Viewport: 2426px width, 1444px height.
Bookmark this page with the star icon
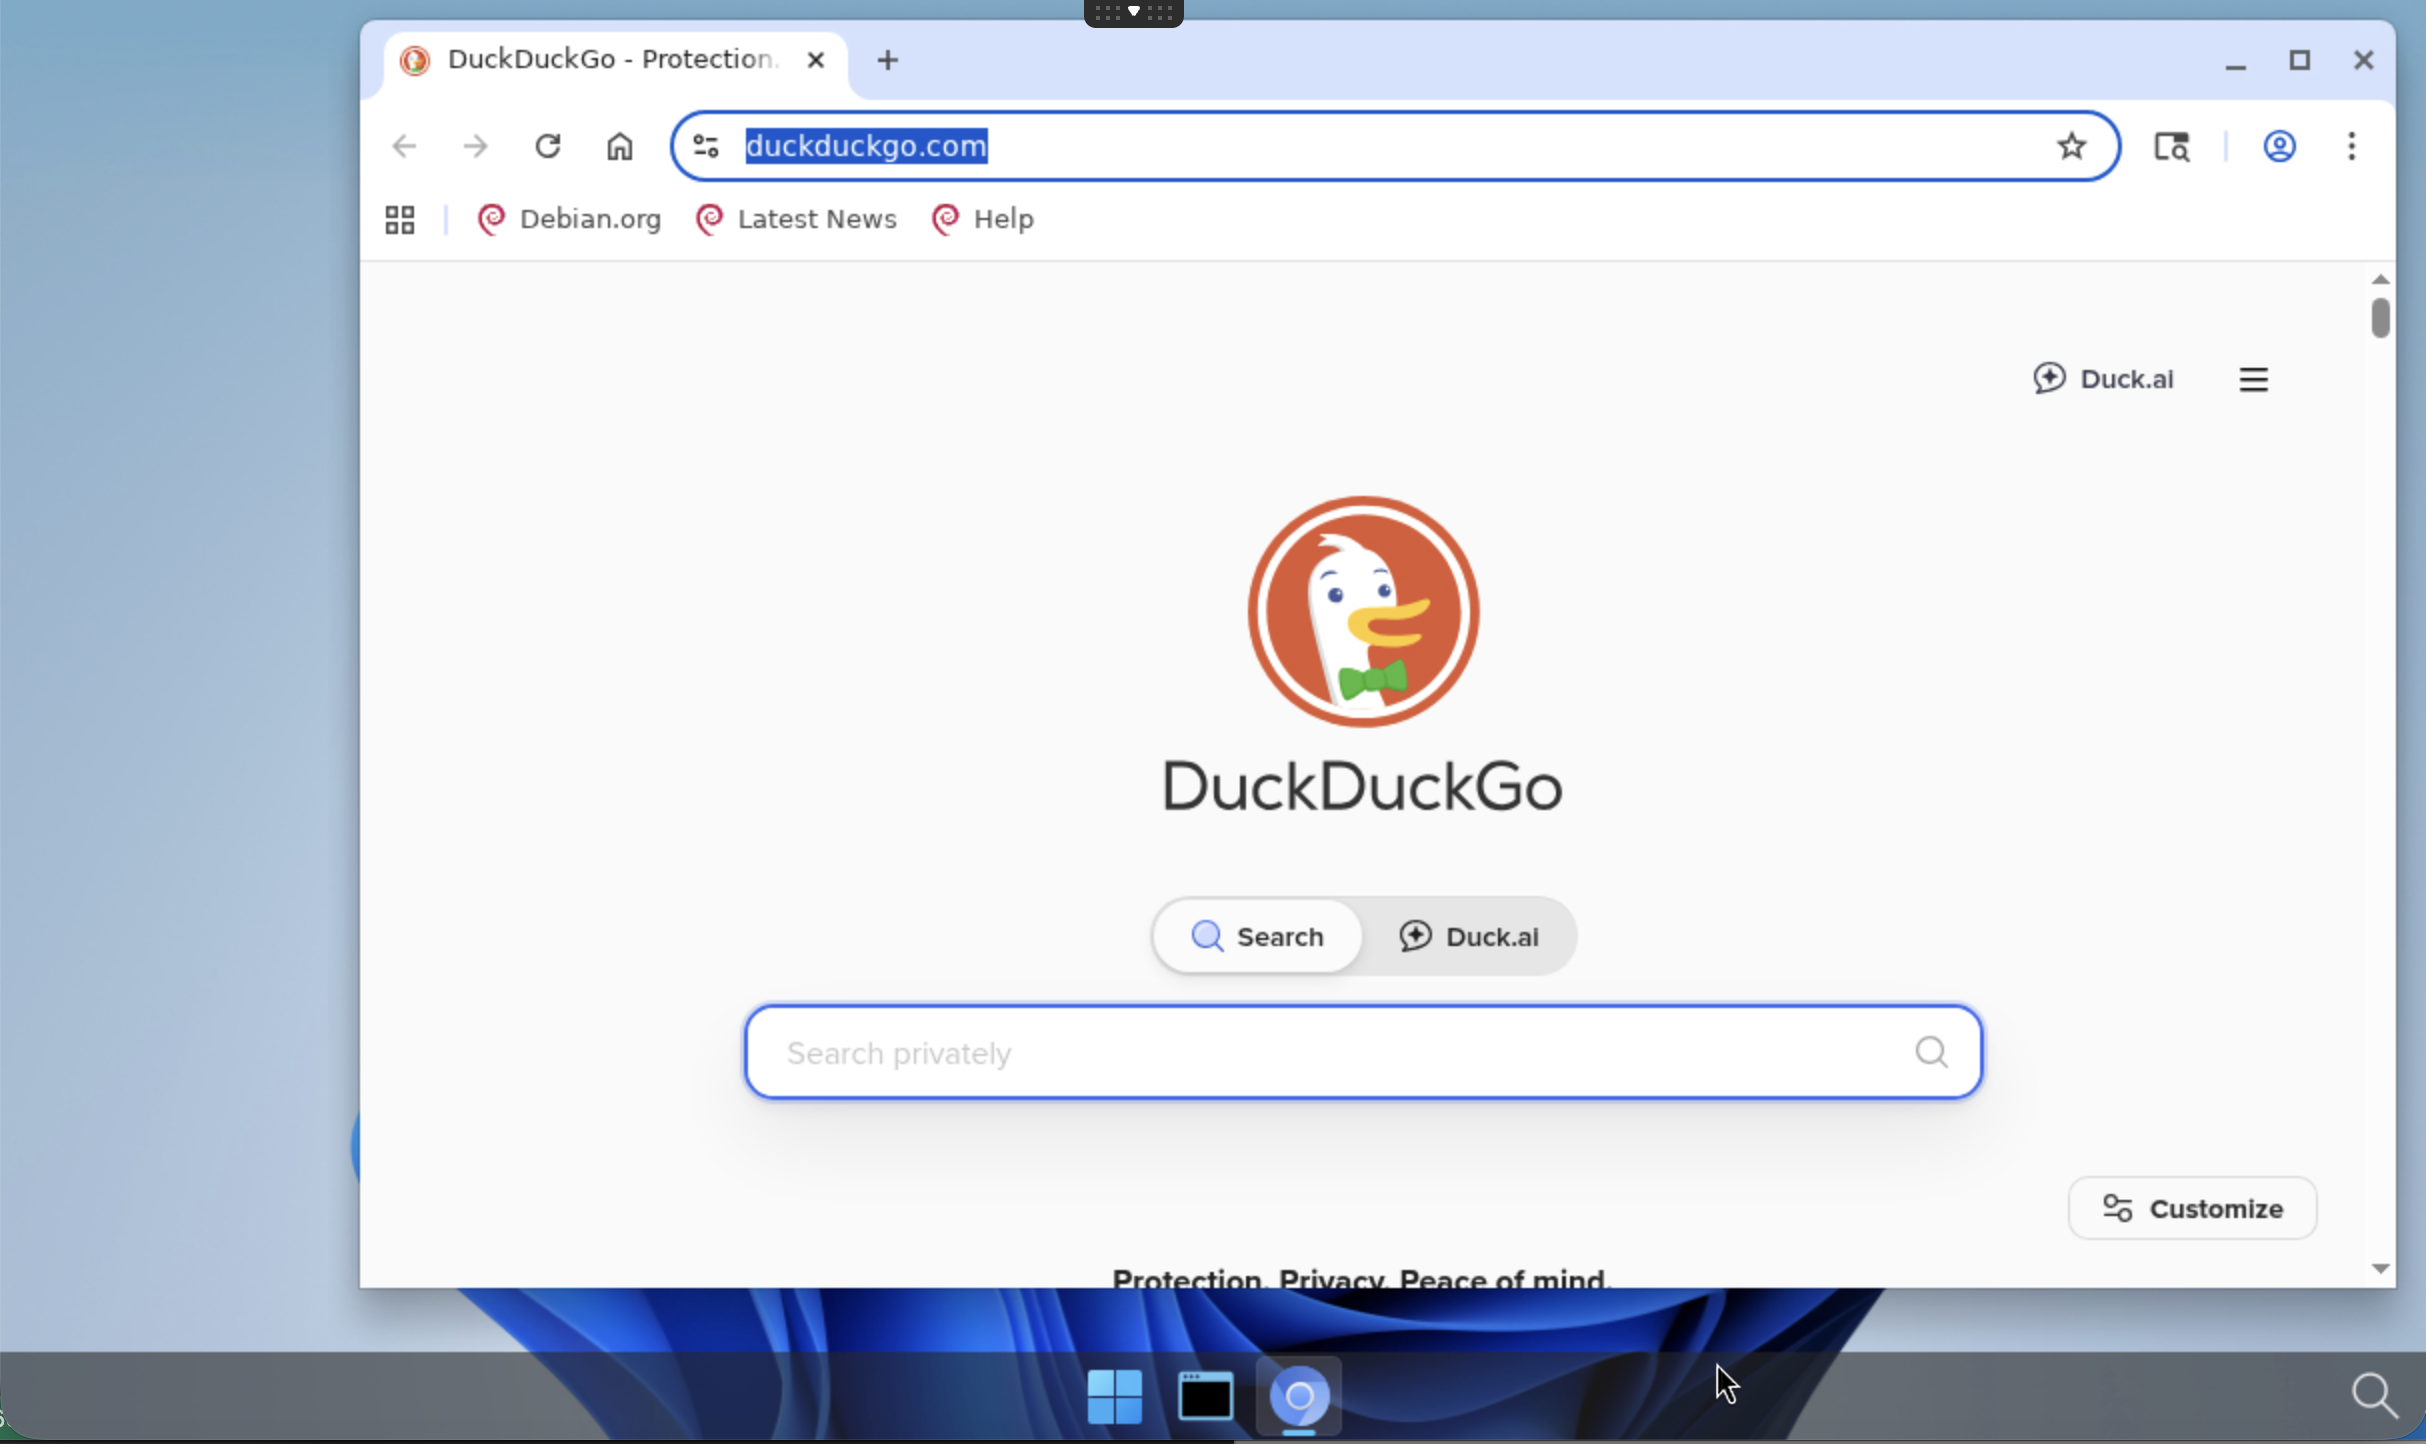coord(2071,146)
